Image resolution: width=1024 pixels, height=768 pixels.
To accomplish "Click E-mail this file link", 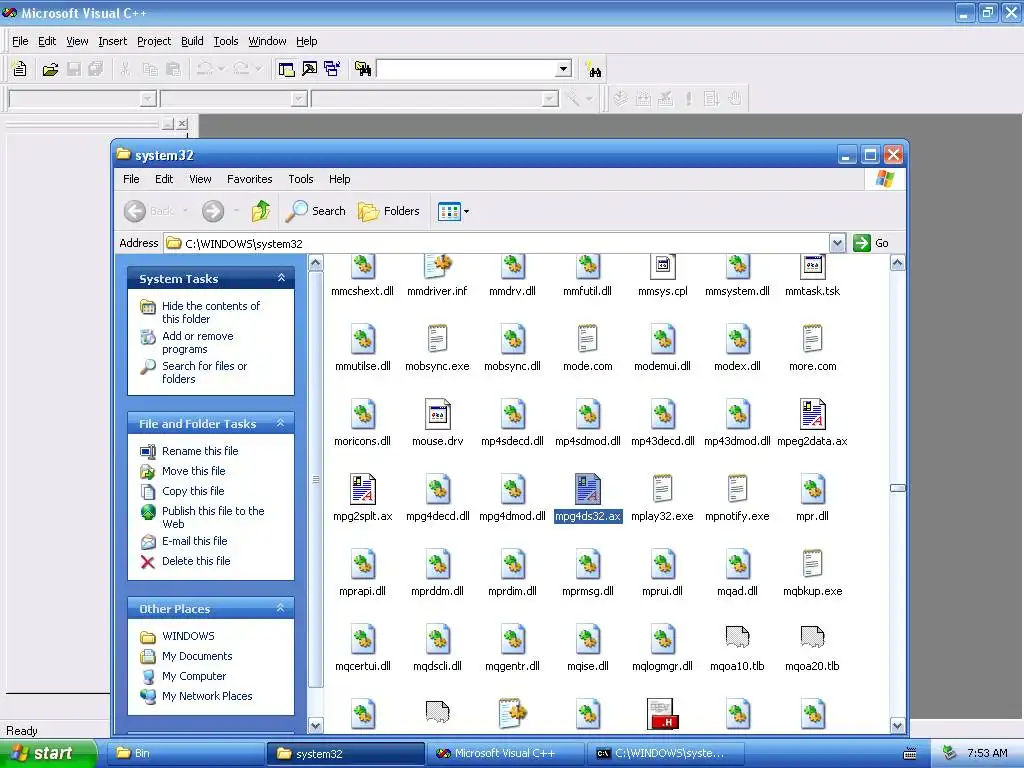I will tap(195, 541).
